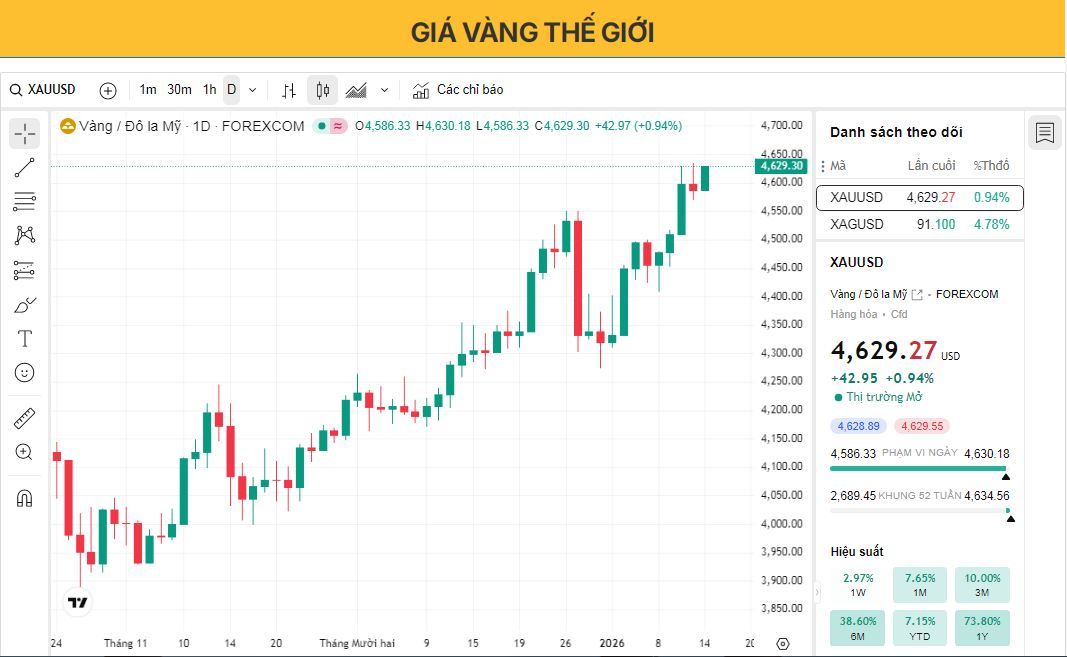Switch to the 1h timeframe

208,90
